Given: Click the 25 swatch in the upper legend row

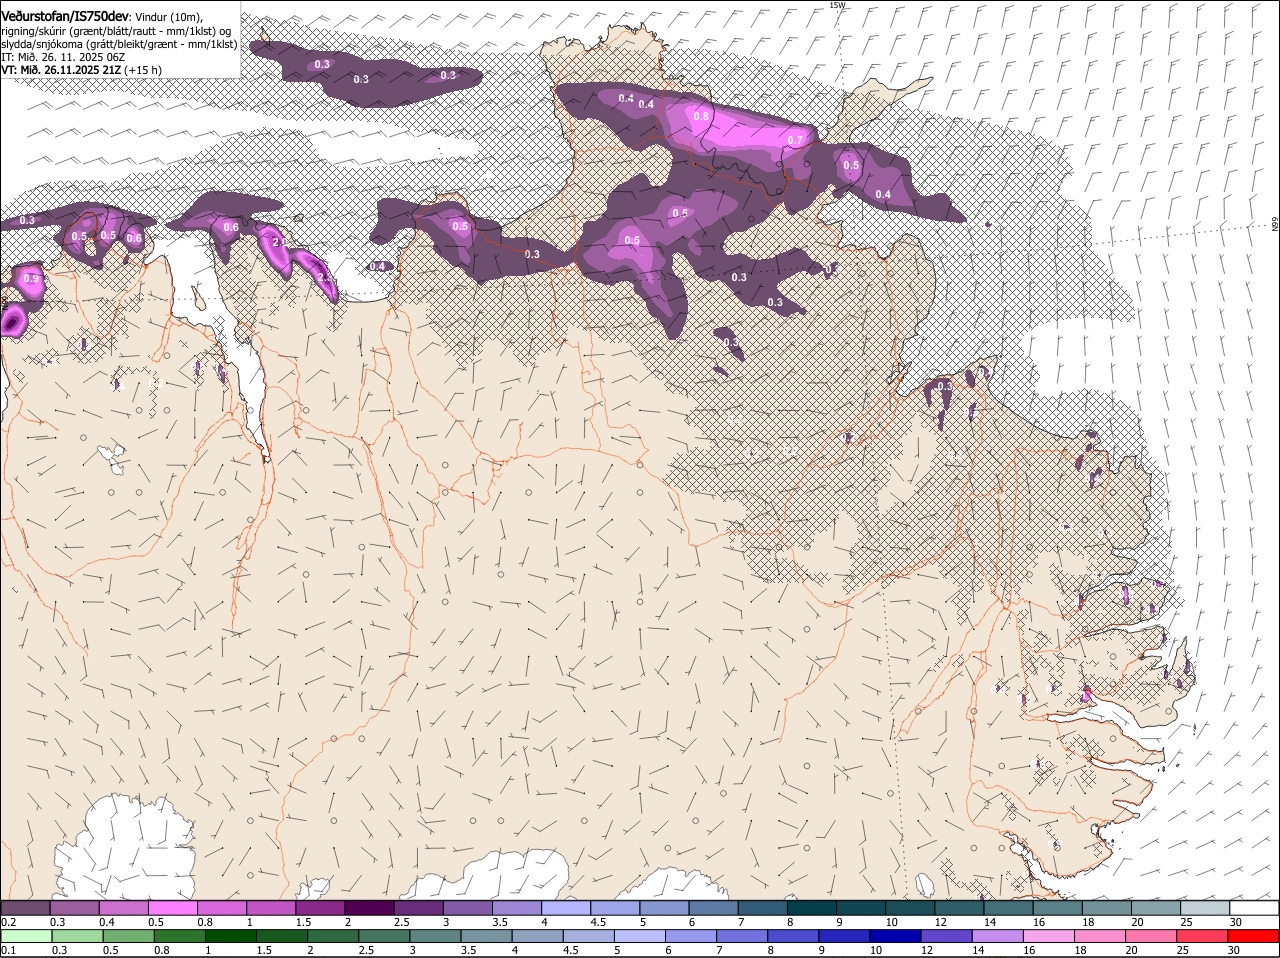Looking at the screenshot, I should click(1205, 907).
